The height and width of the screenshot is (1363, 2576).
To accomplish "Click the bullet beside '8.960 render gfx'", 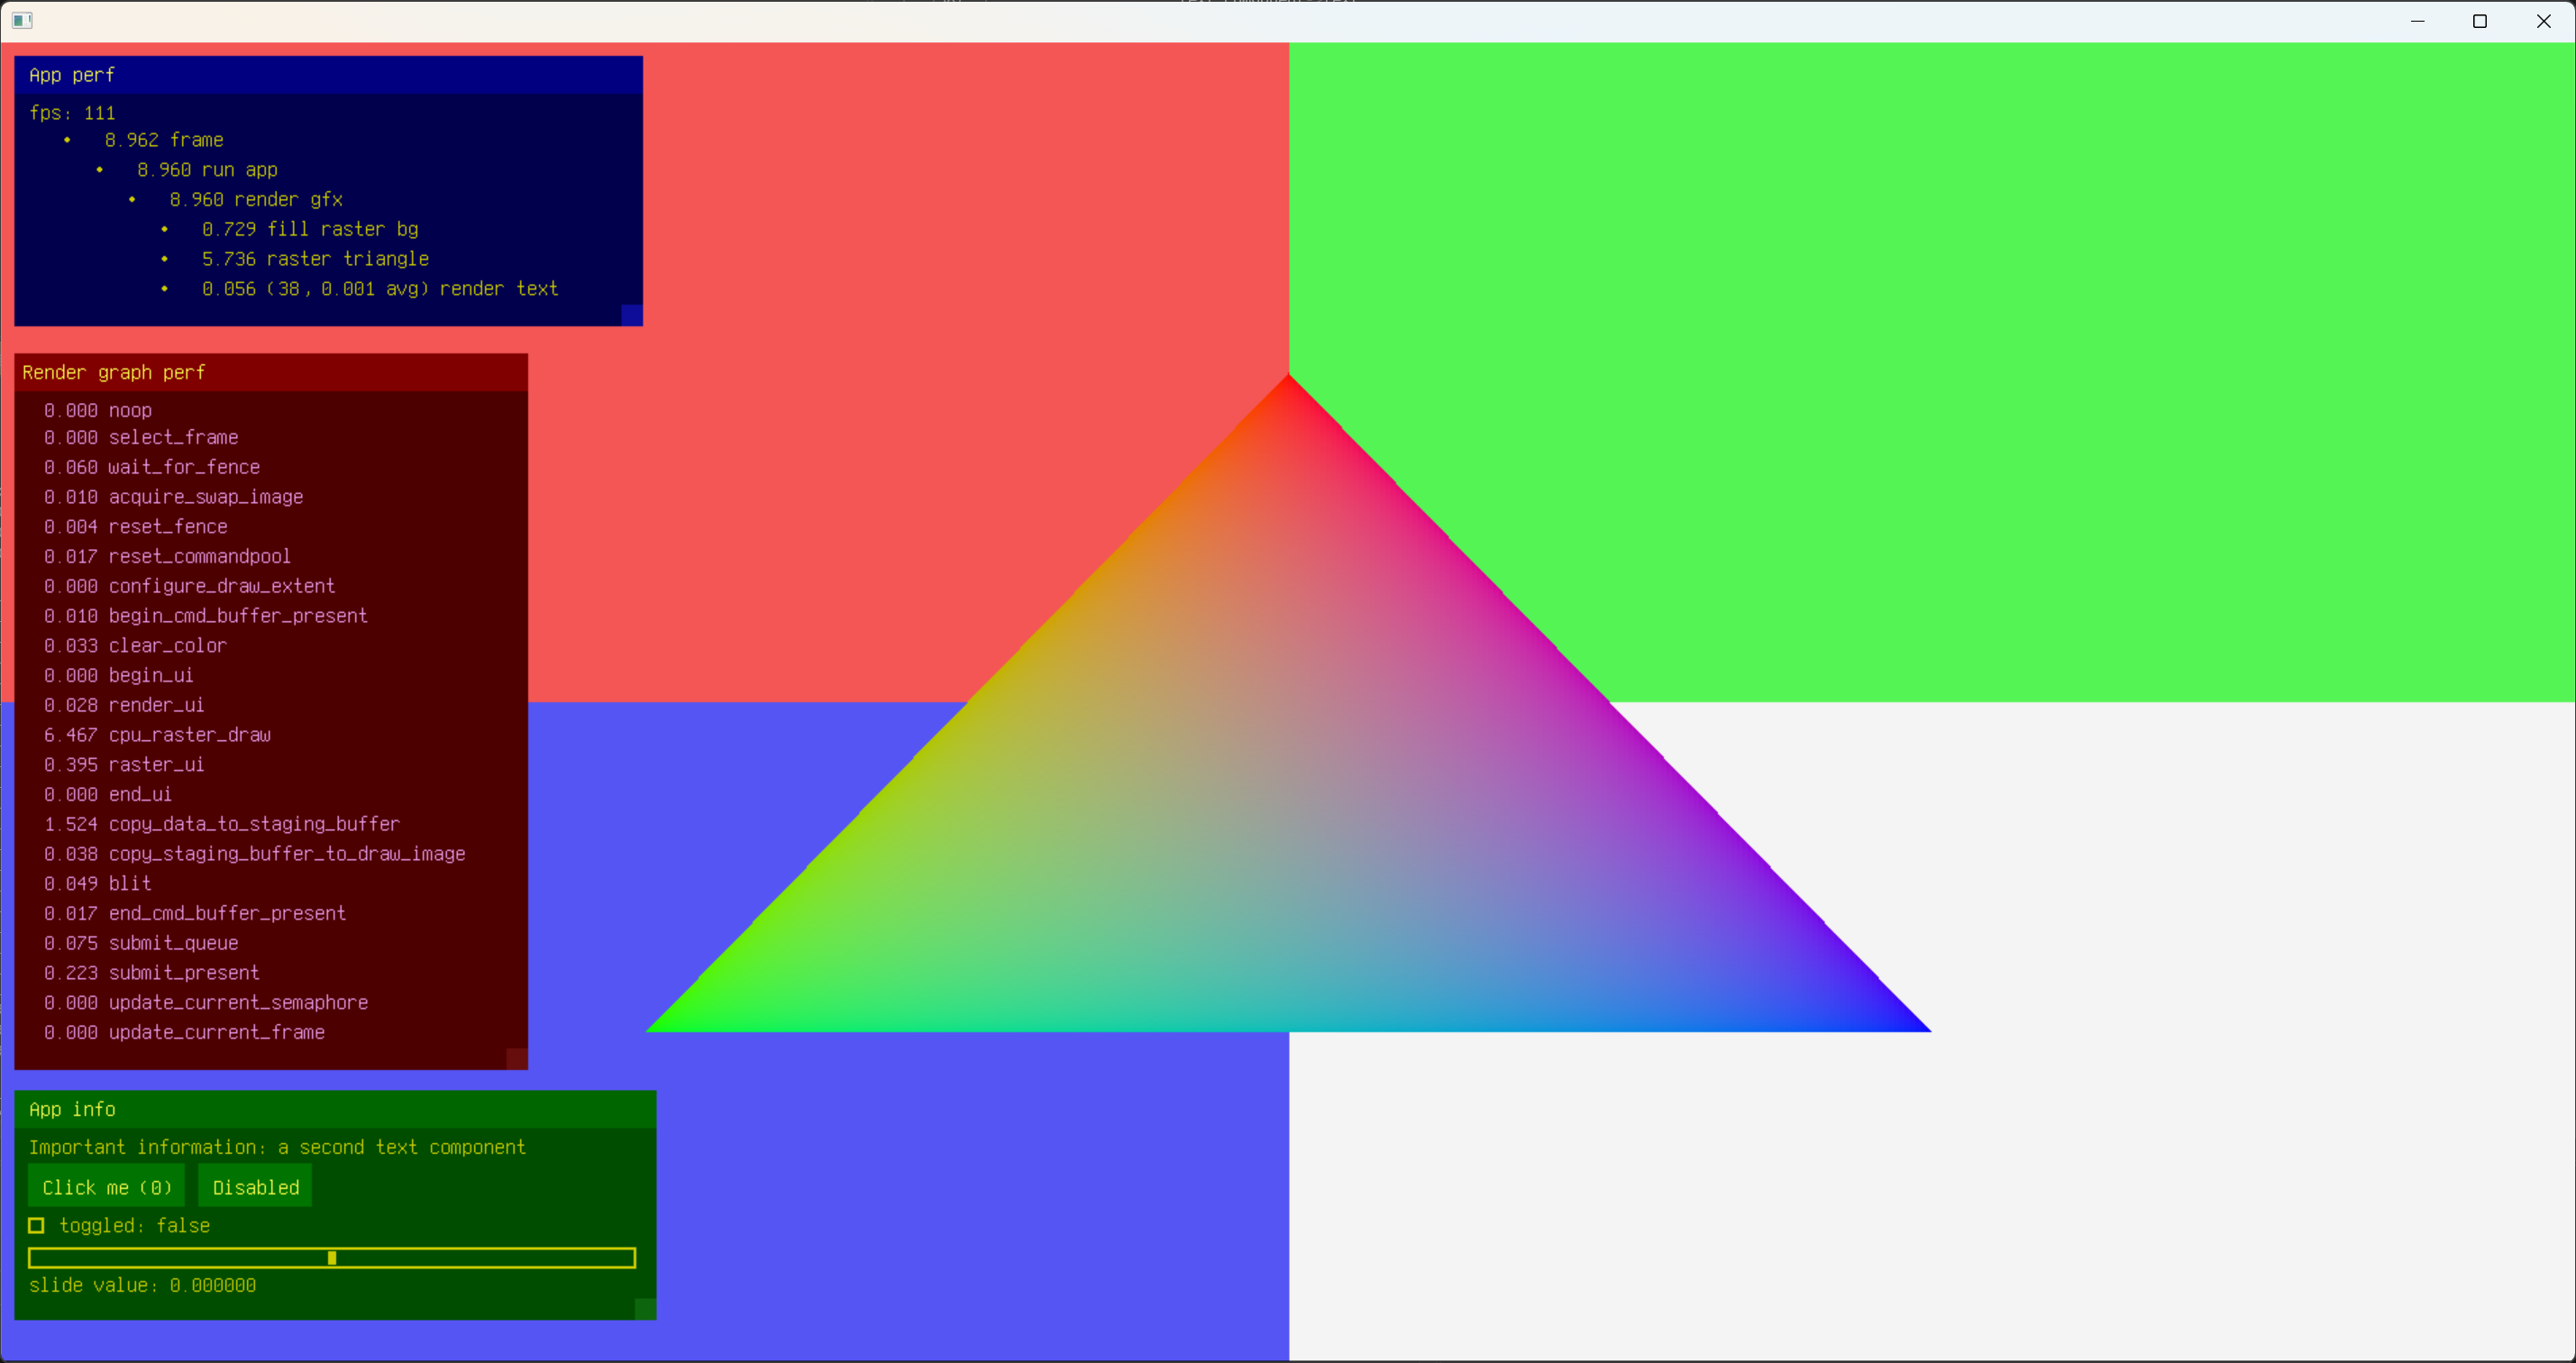I will pyautogui.click(x=132, y=200).
